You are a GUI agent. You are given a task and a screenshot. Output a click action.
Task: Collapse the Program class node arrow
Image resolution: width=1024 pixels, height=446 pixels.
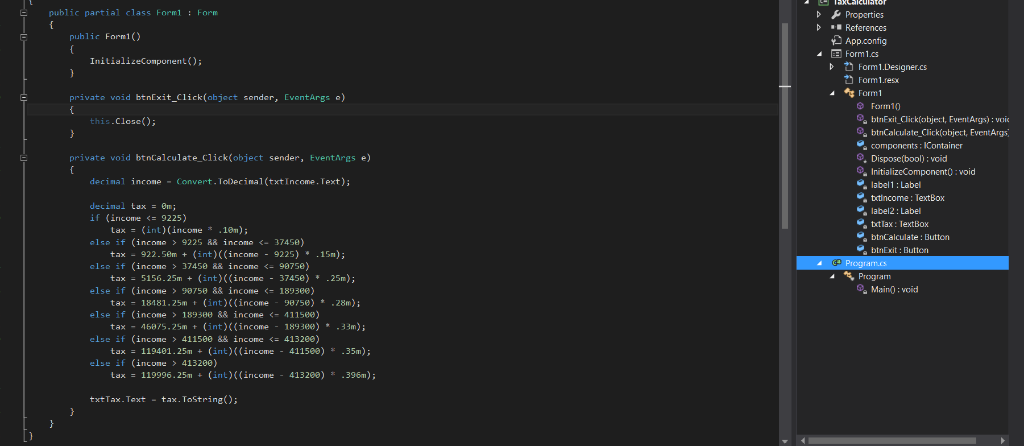(x=832, y=276)
